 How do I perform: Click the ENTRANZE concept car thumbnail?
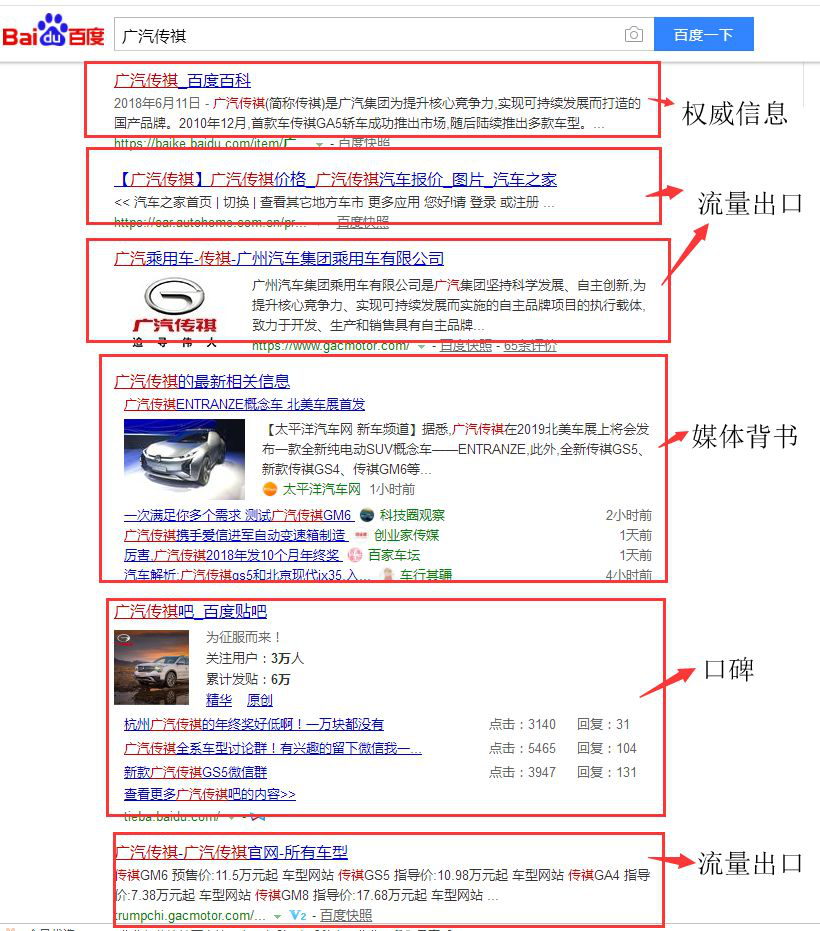click(x=184, y=459)
